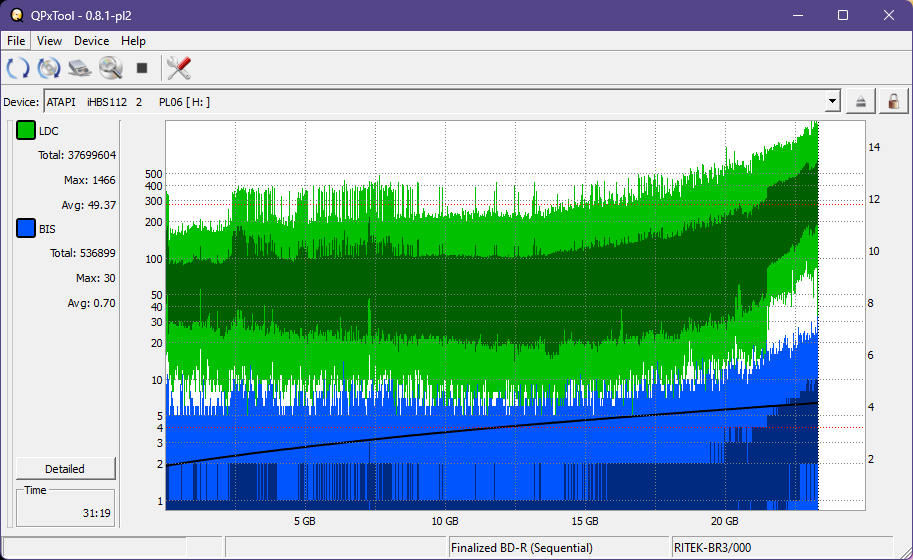This screenshot has height=560, width=913.
Task: Click the 5 GB axis label
Action: coord(305,521)
